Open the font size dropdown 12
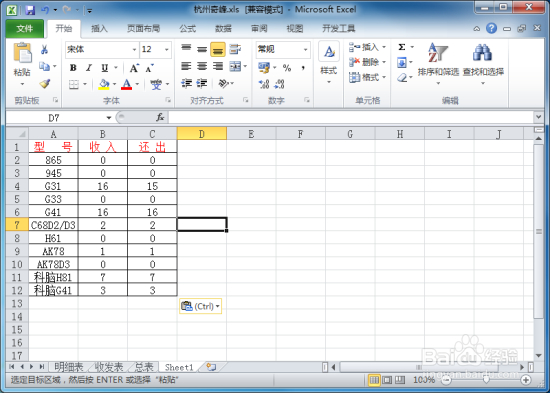 (167, 49)
